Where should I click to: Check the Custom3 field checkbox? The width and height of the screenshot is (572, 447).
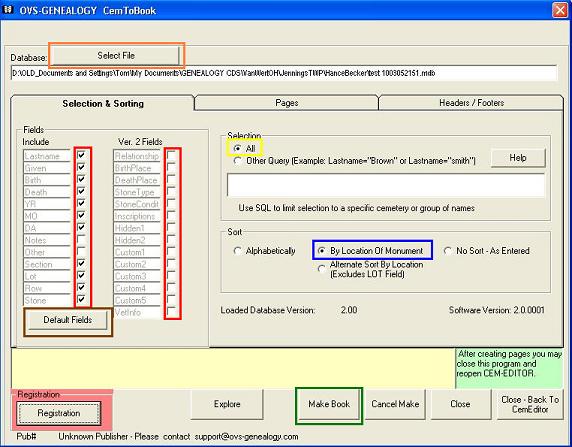(x=171, y=275)
